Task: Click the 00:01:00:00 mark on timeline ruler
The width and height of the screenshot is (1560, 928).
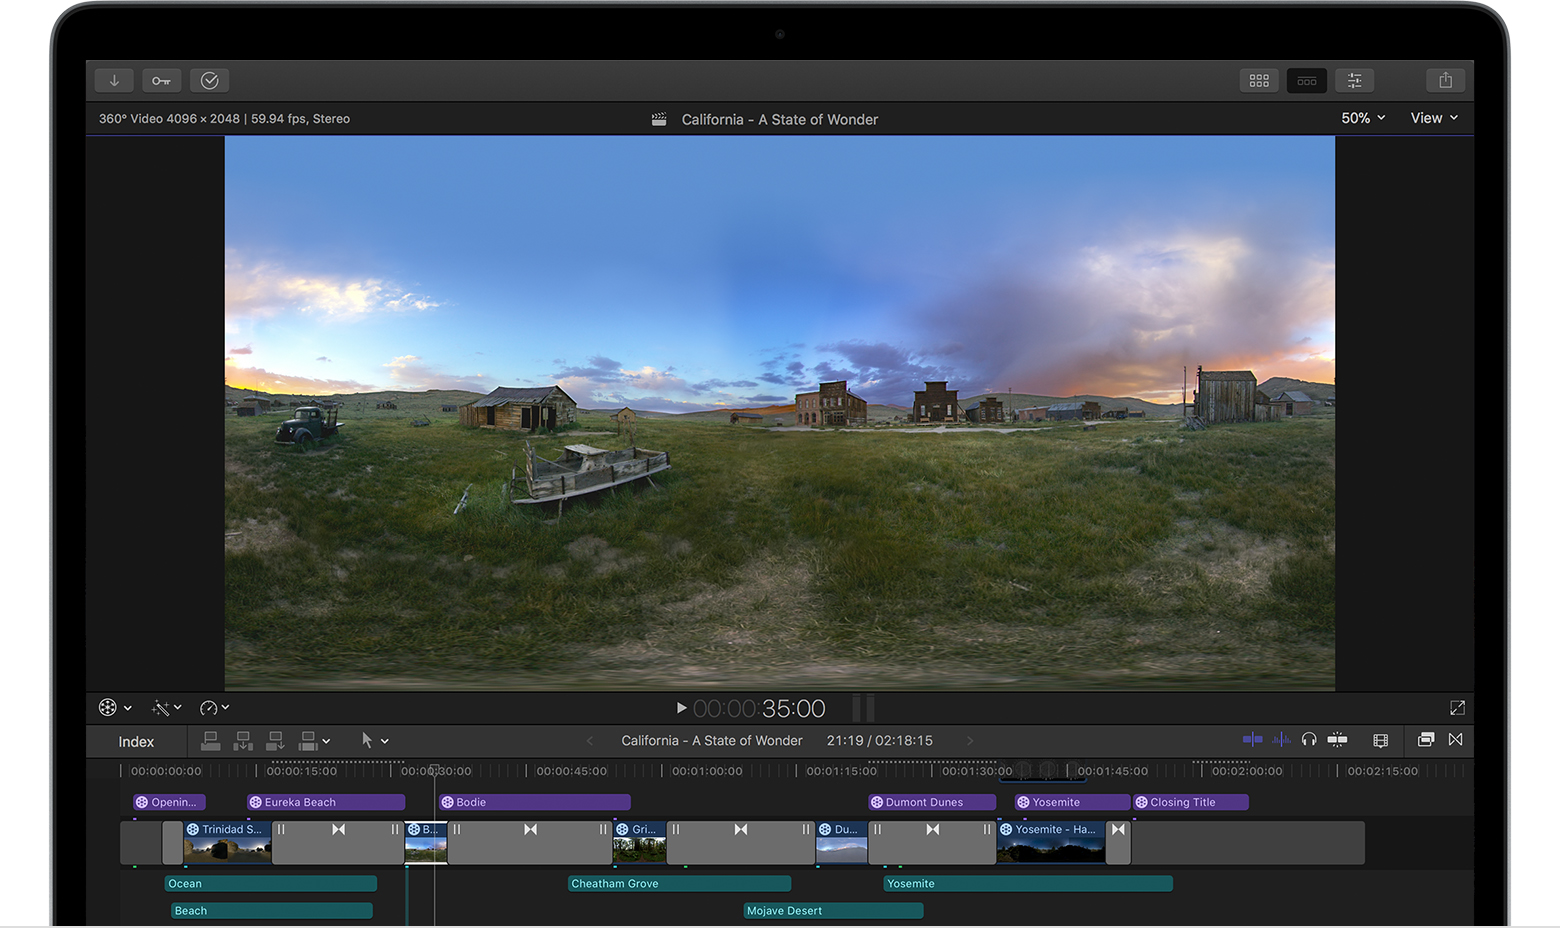Action: point(706,771)
